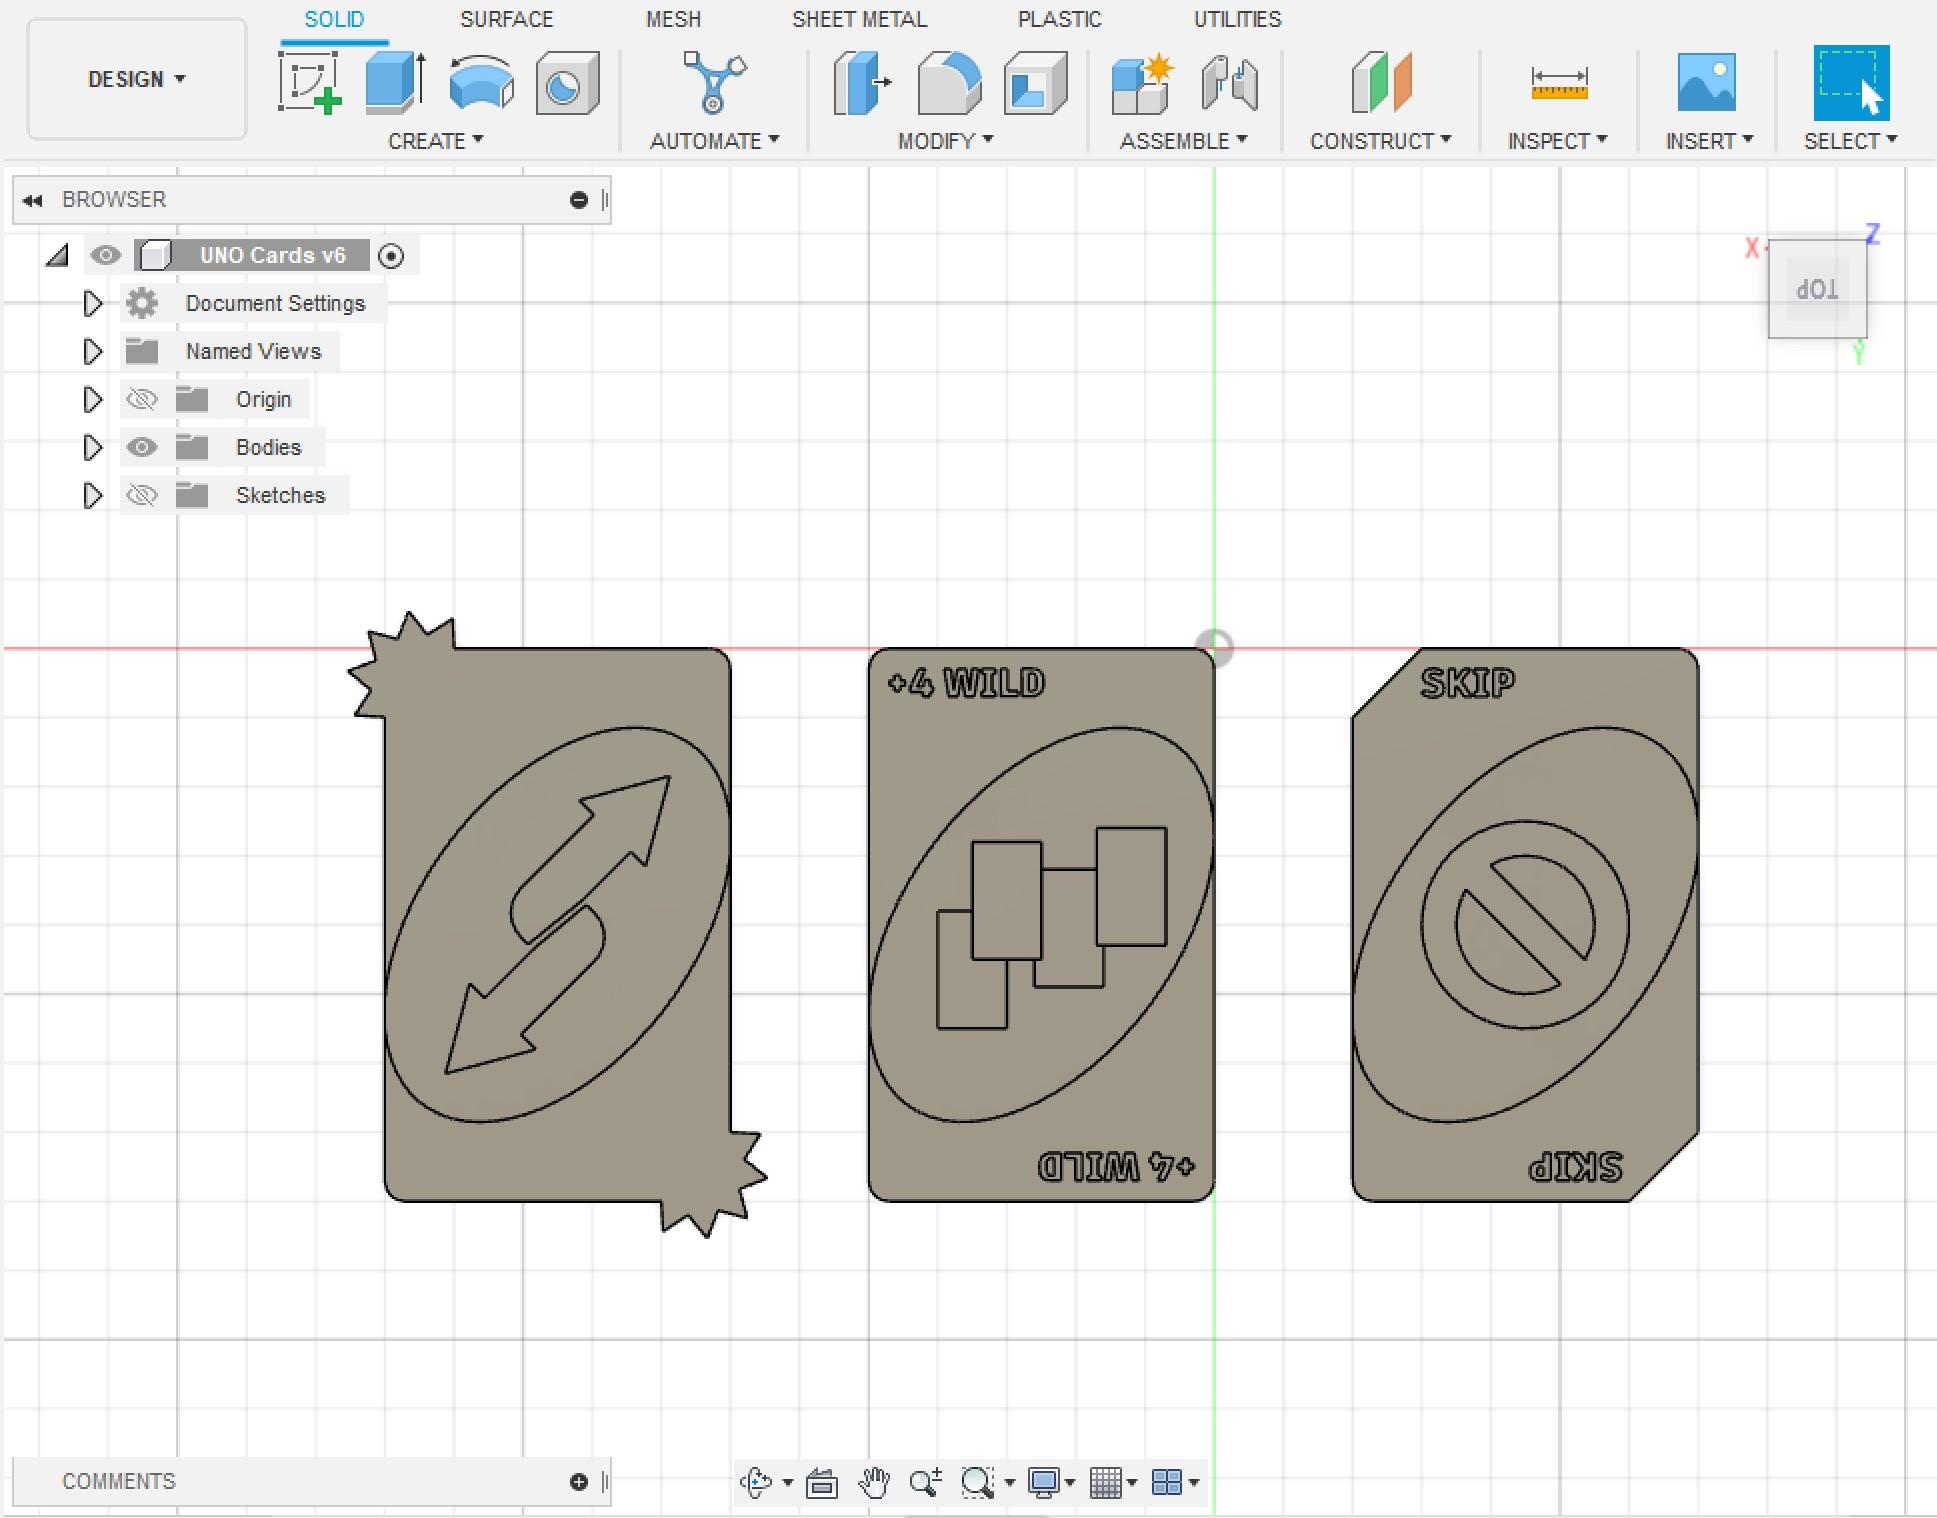The width and height of the screenshot is (1937, 1518).
Task: Toggle Origin folder visibility eye
Action: coord(142,399)
